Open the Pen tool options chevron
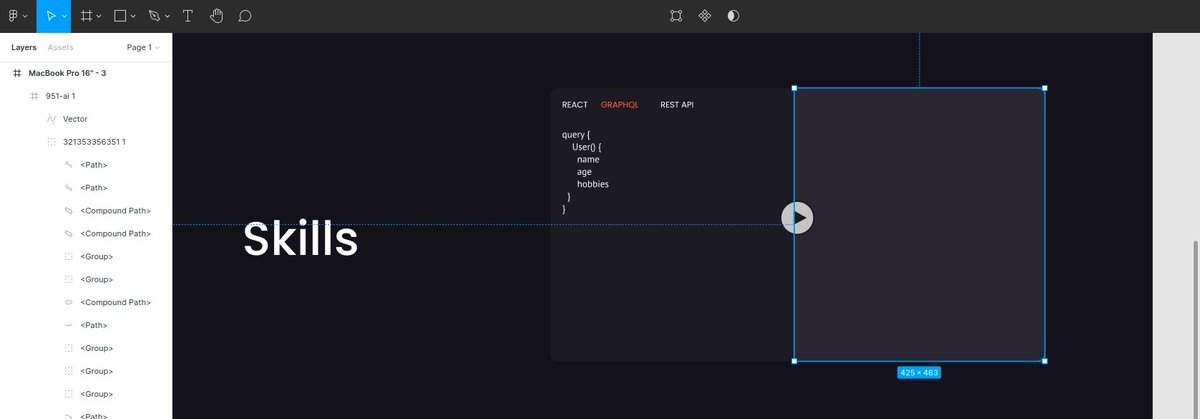 coord(166,17)
